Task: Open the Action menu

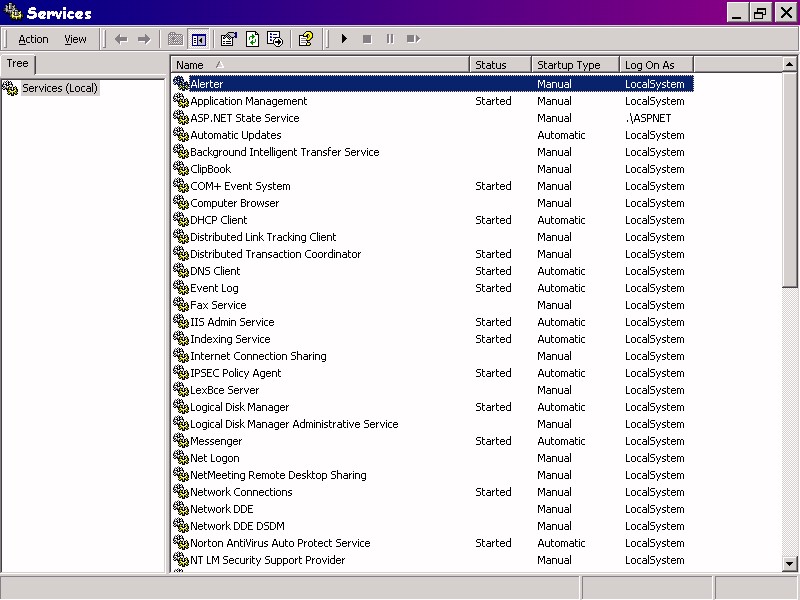Action: pyautogui.click(x=33, y=39)
